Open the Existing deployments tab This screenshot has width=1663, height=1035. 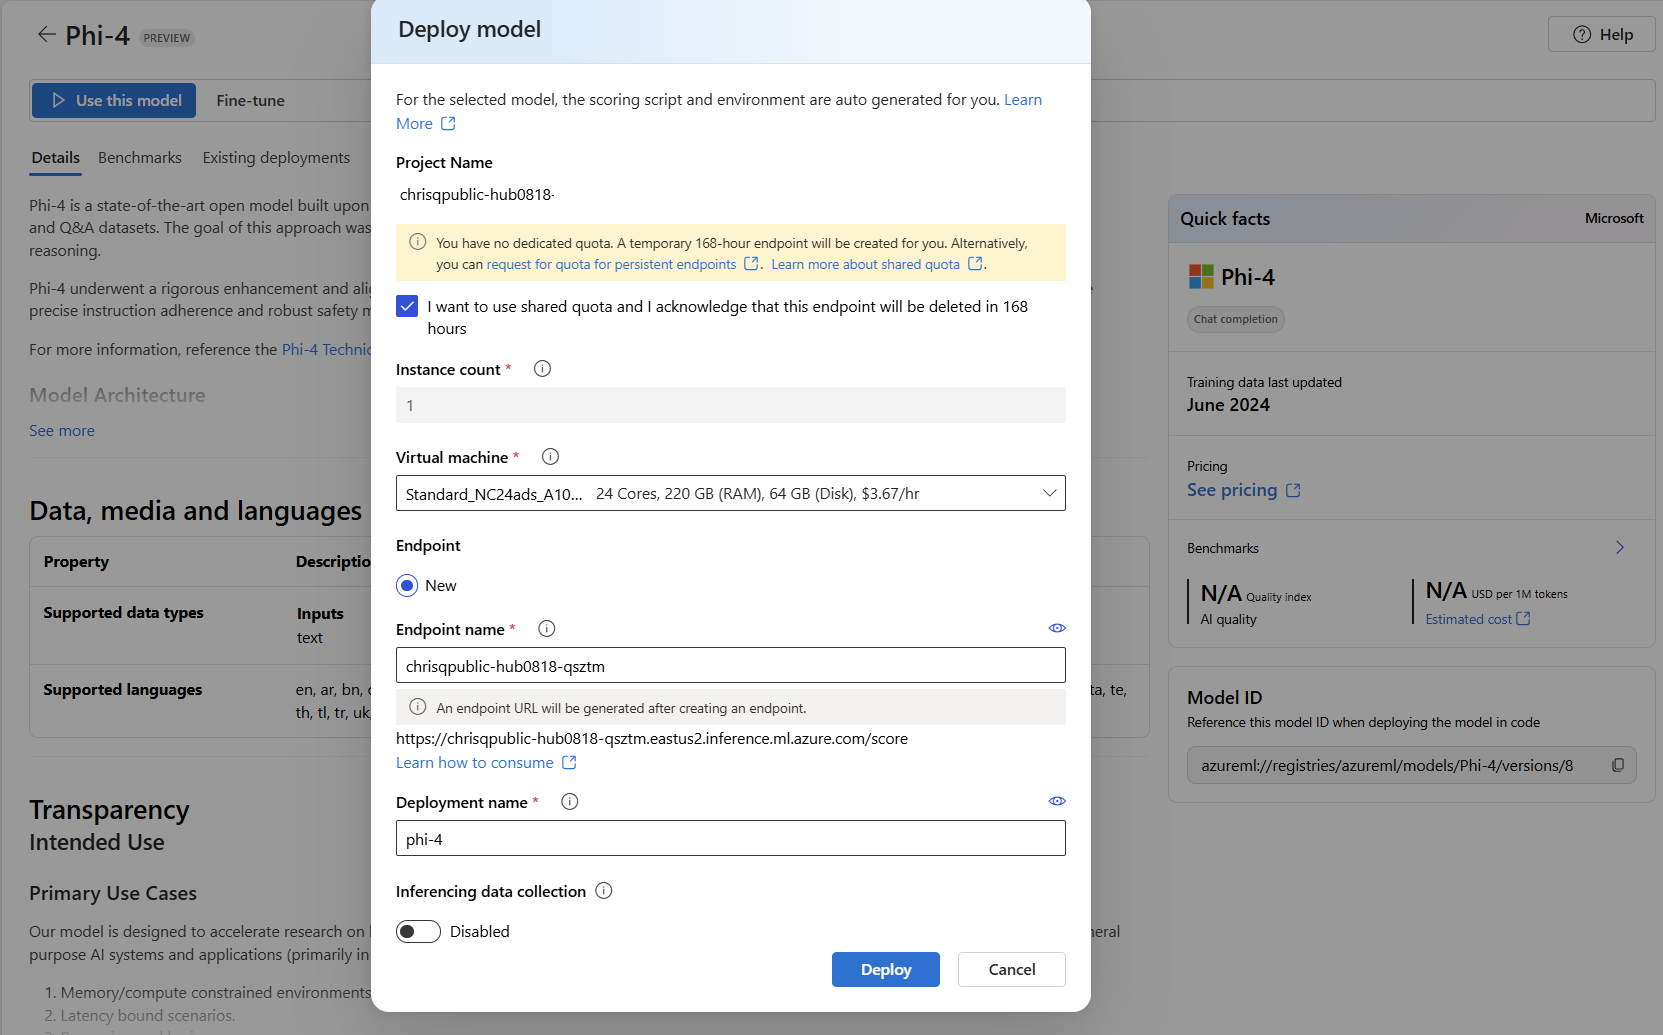click(x=276, y=158)
